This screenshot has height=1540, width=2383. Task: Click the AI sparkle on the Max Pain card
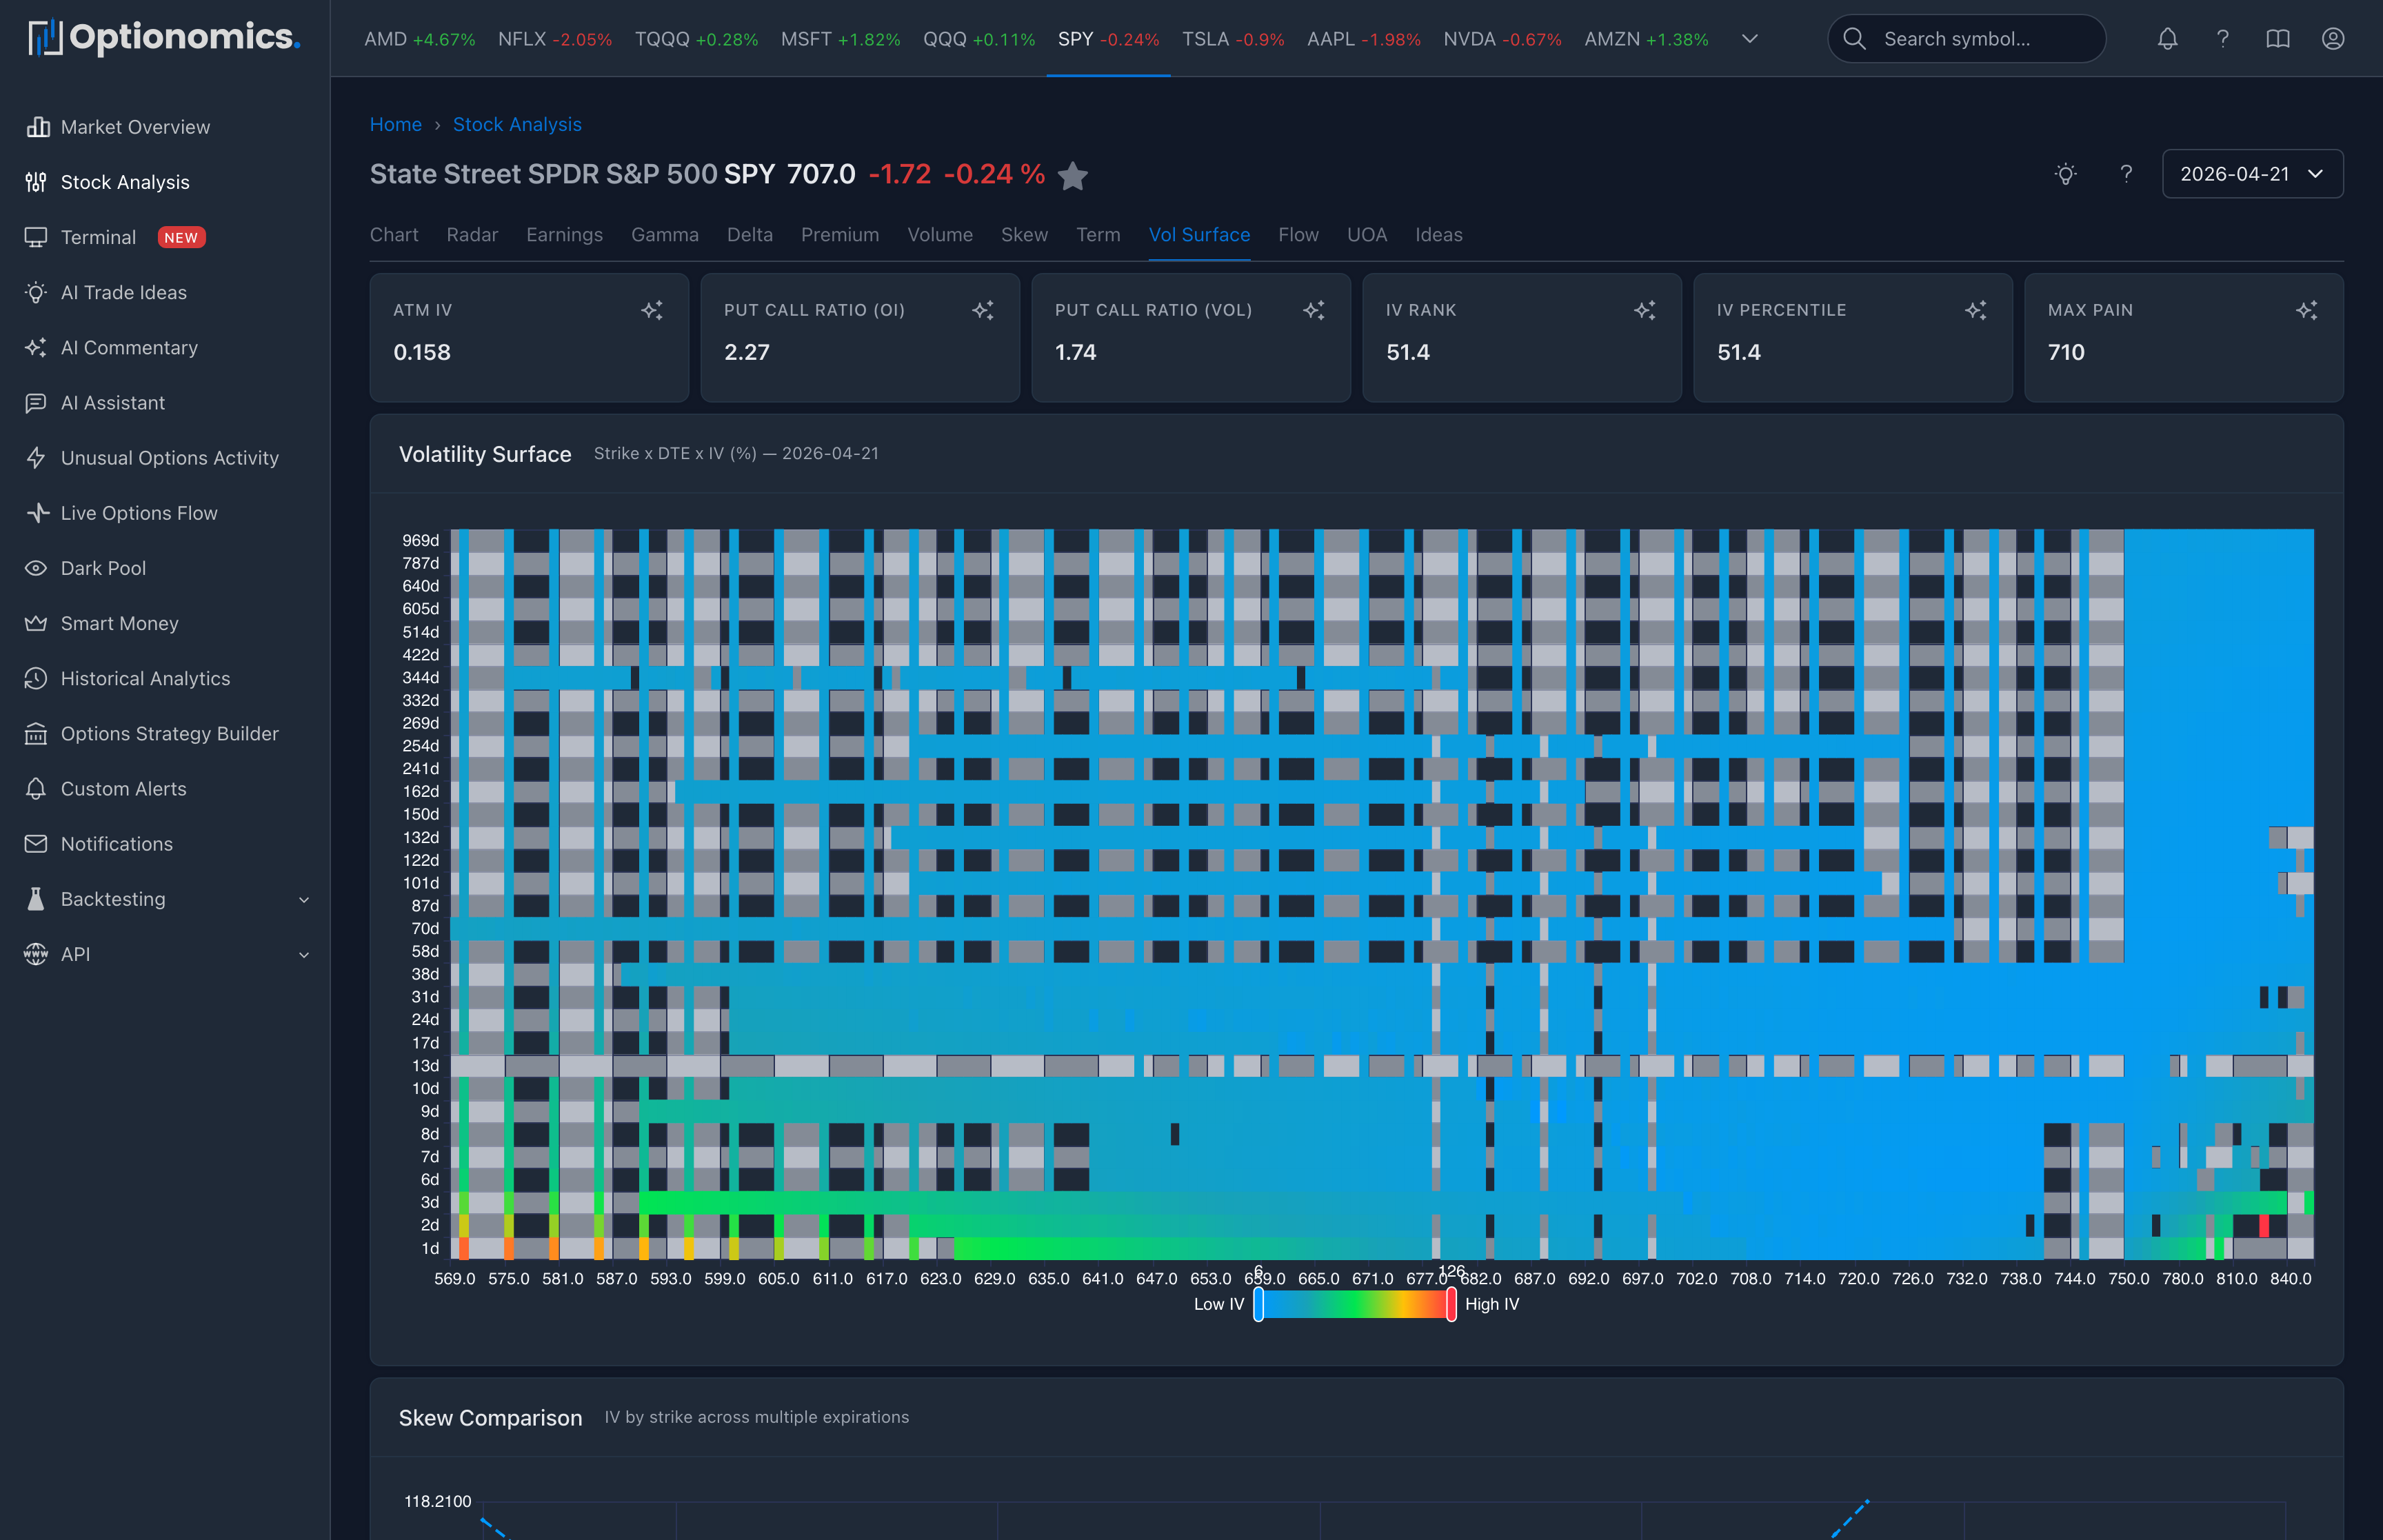tap(2307, 310)
